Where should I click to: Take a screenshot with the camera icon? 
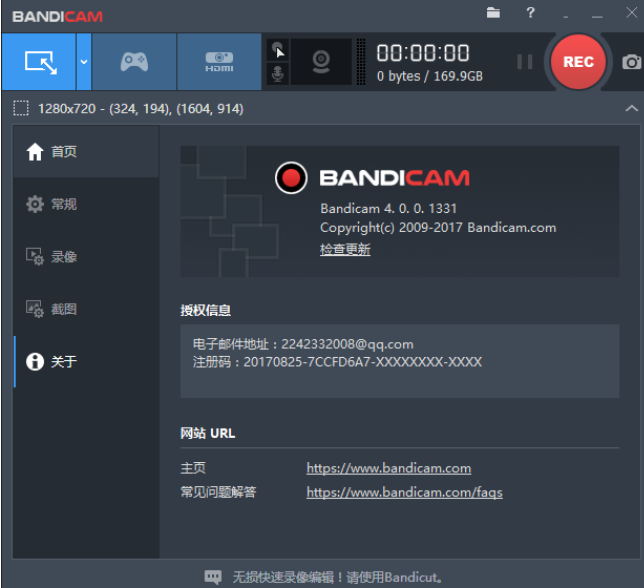631,62
